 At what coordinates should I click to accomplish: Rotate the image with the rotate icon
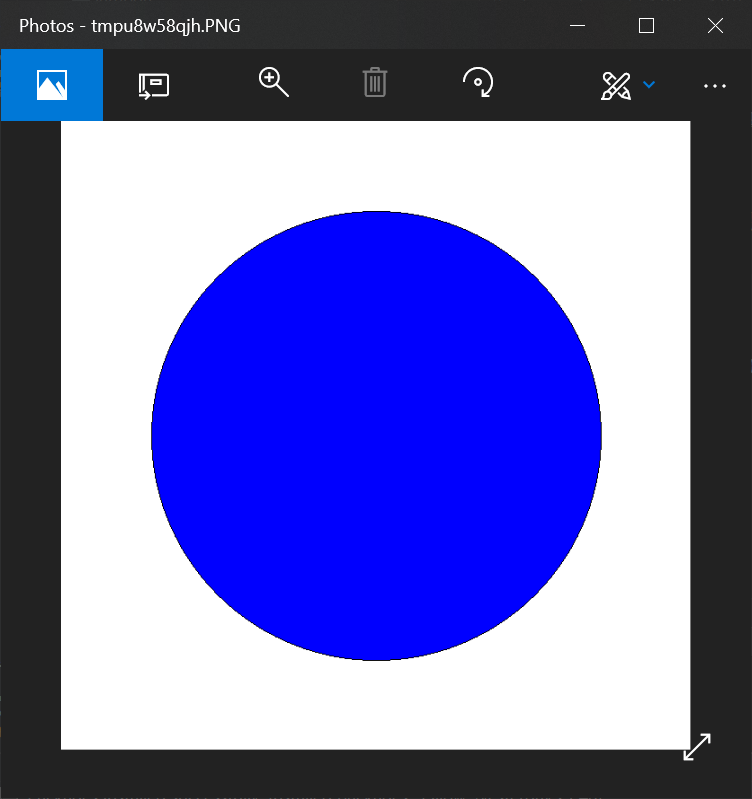tap(478, 82)
